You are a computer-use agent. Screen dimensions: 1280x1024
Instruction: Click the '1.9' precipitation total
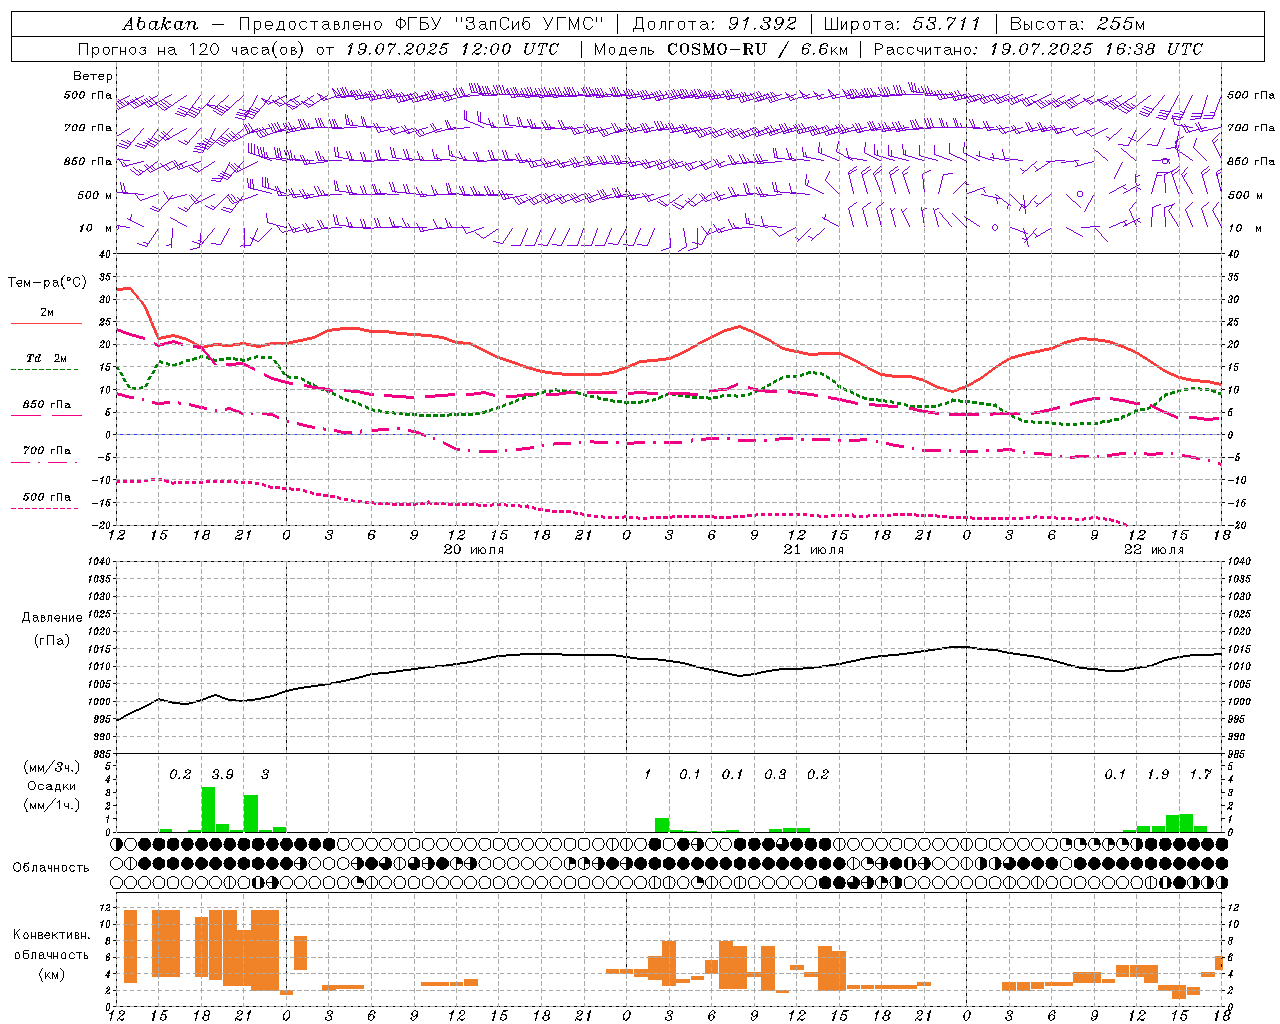[x=1158, y=774]
